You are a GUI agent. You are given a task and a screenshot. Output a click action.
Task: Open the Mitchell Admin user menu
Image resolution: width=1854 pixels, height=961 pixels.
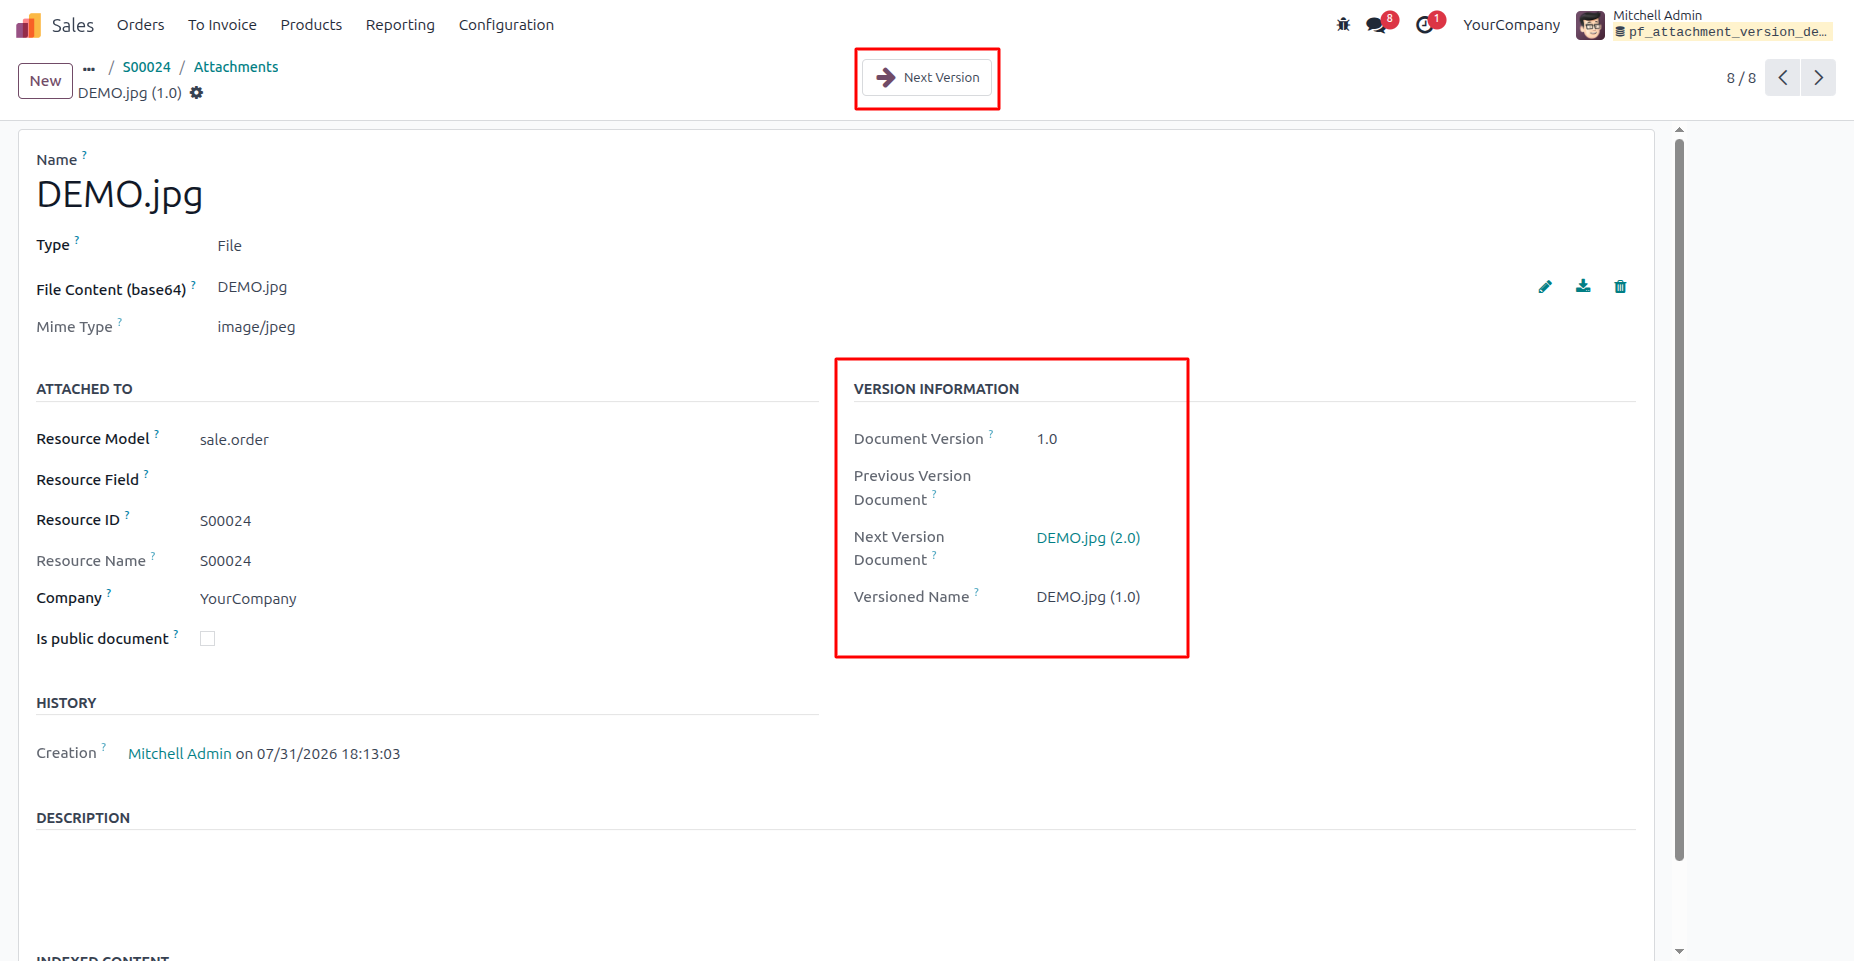click(x=1704, y=25)
